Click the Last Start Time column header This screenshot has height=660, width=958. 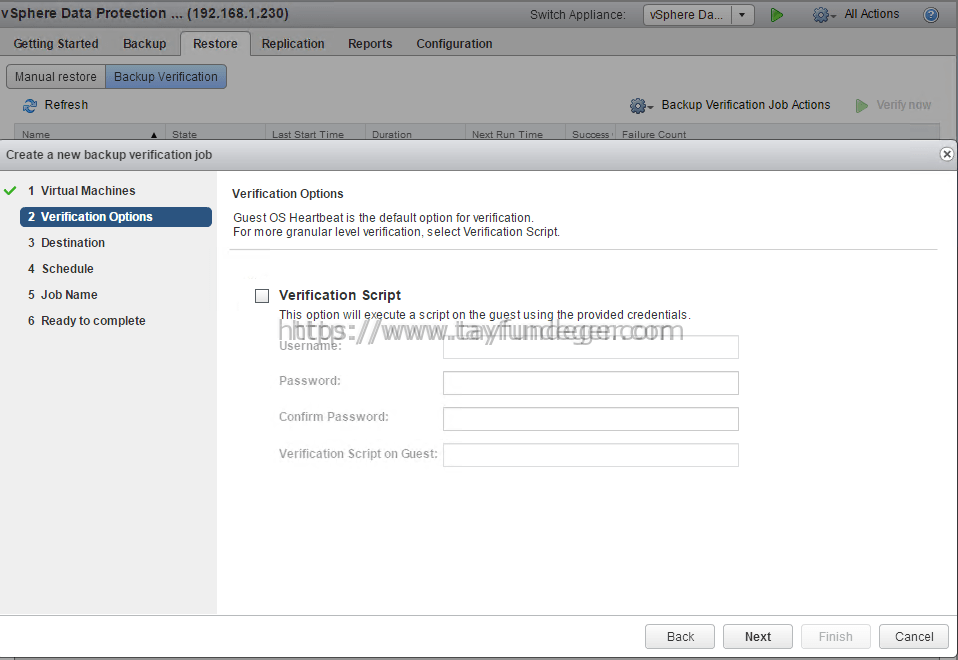[315, 134]
